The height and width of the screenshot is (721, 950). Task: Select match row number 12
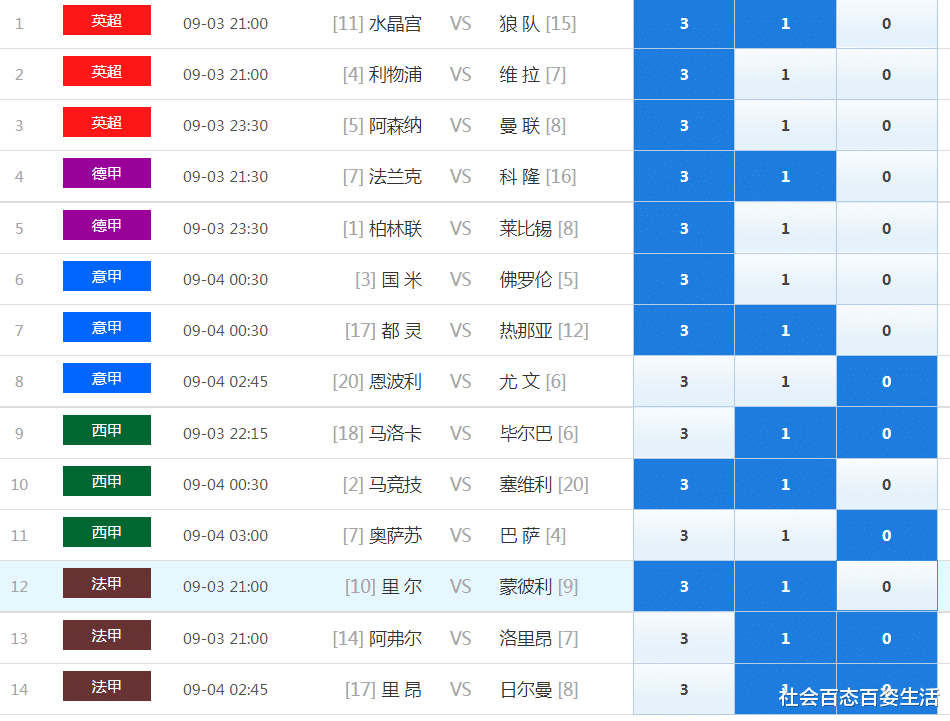click(19, 586)
